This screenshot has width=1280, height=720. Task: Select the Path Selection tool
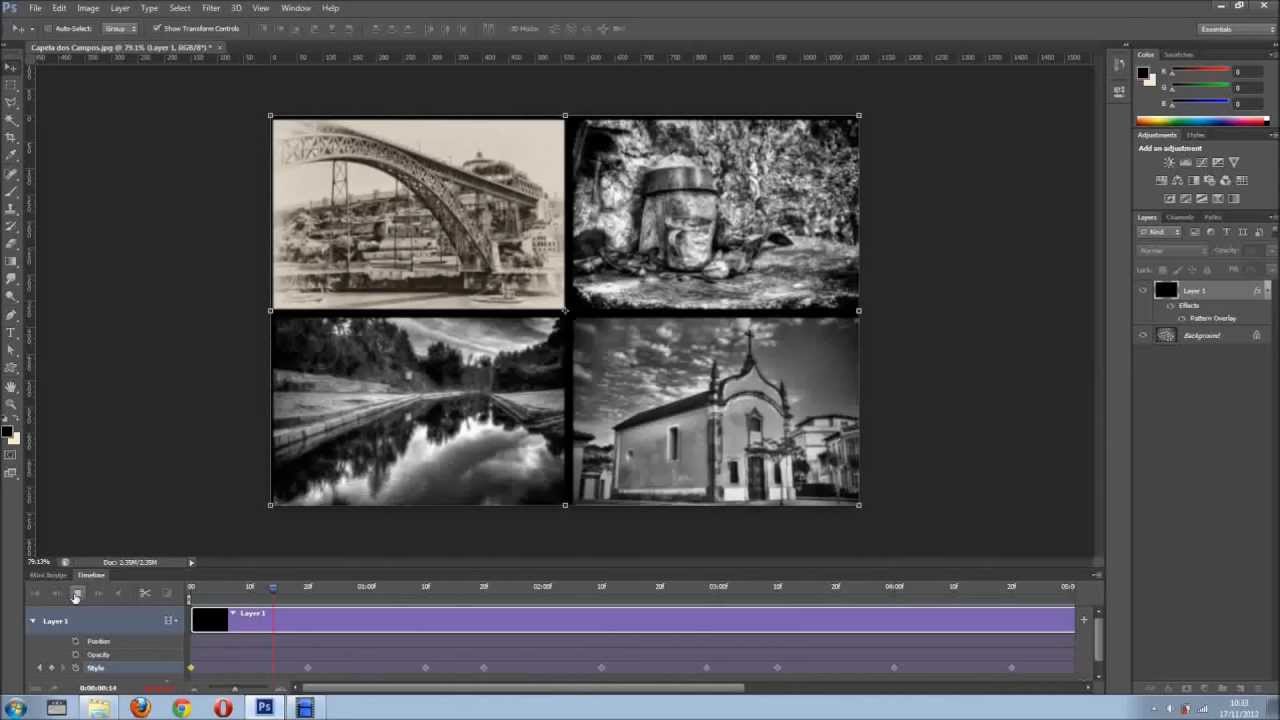click(x=11, y=350)
